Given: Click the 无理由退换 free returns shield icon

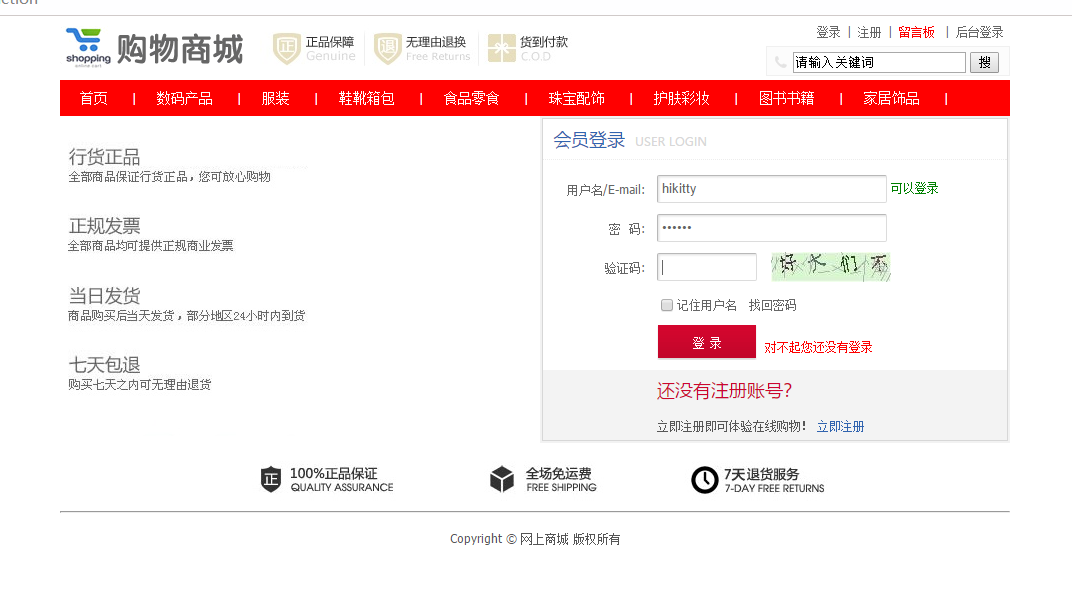Looking at the screenshot, I should [387, 48].
